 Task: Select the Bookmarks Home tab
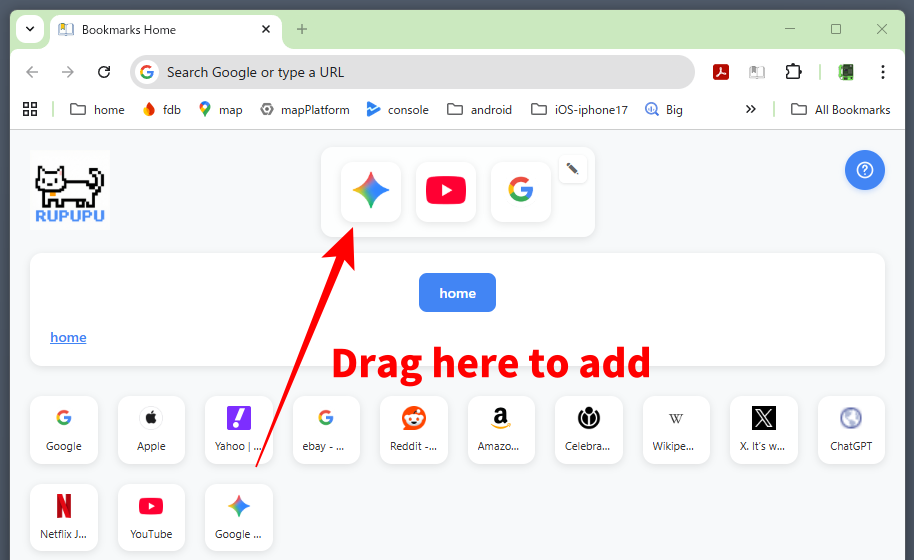(166, 30)
